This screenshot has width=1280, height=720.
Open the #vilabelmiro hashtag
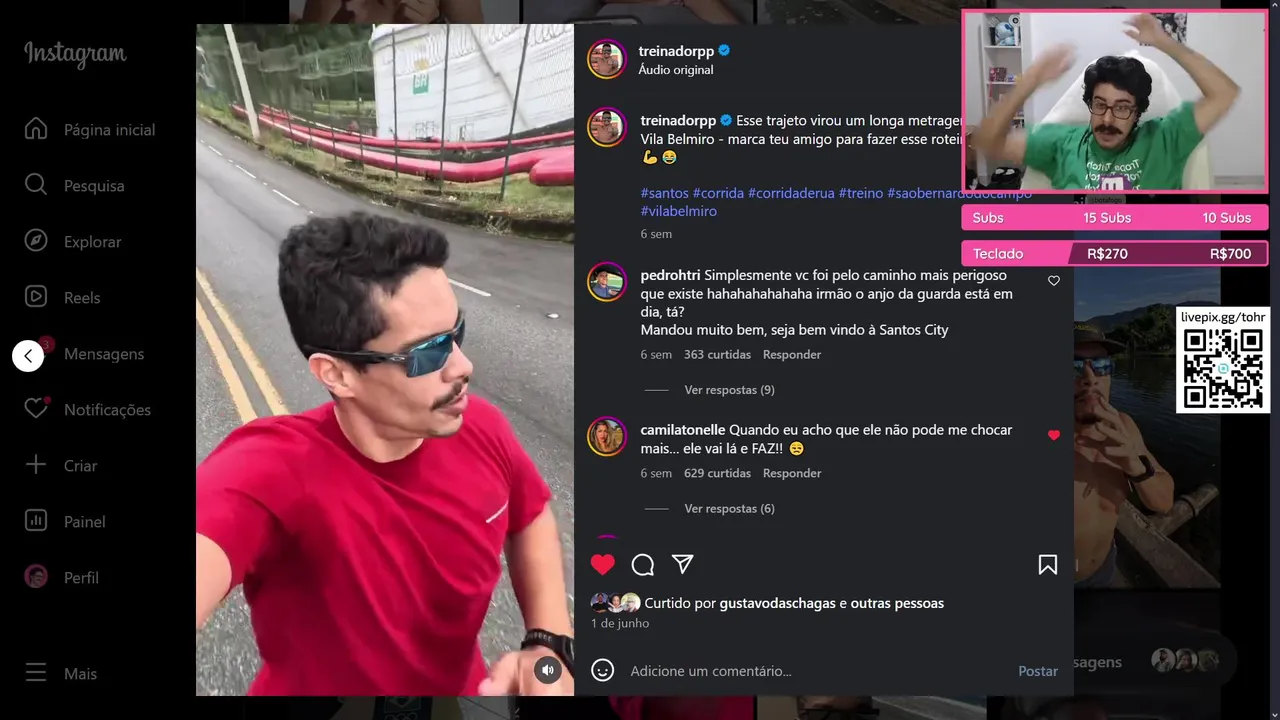679,211
